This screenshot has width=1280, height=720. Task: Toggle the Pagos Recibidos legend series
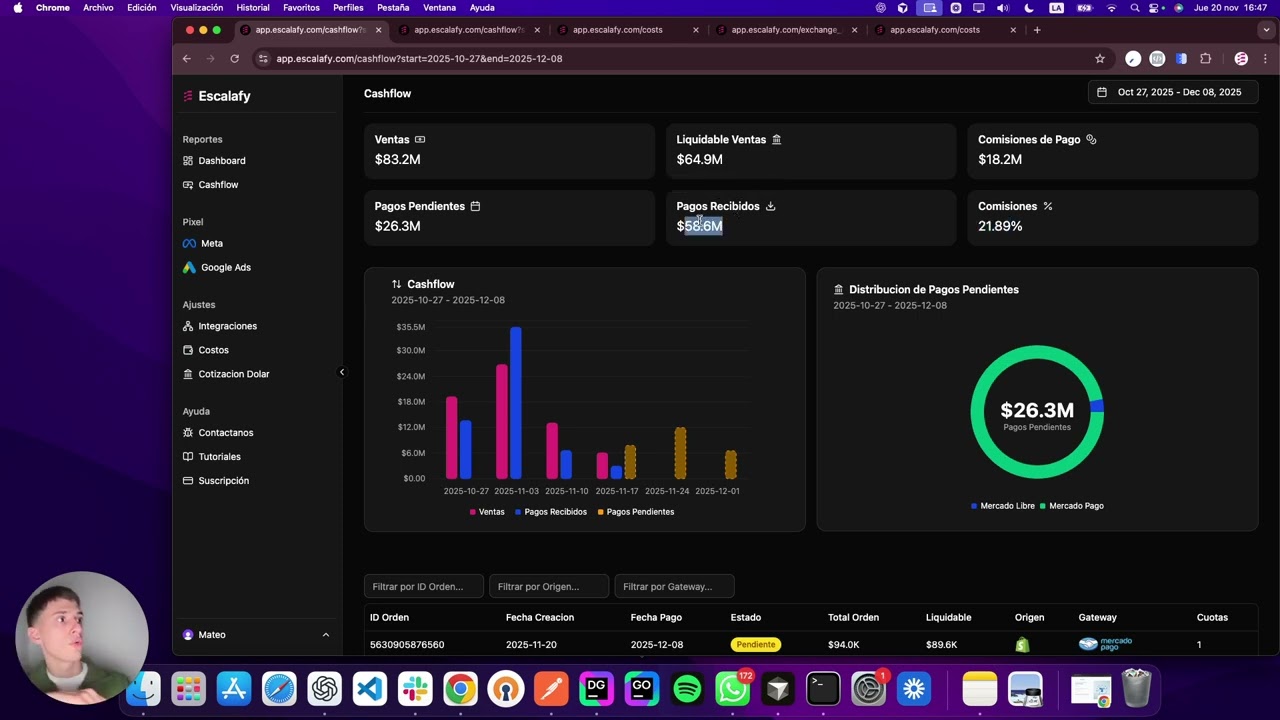click(551, 512)
